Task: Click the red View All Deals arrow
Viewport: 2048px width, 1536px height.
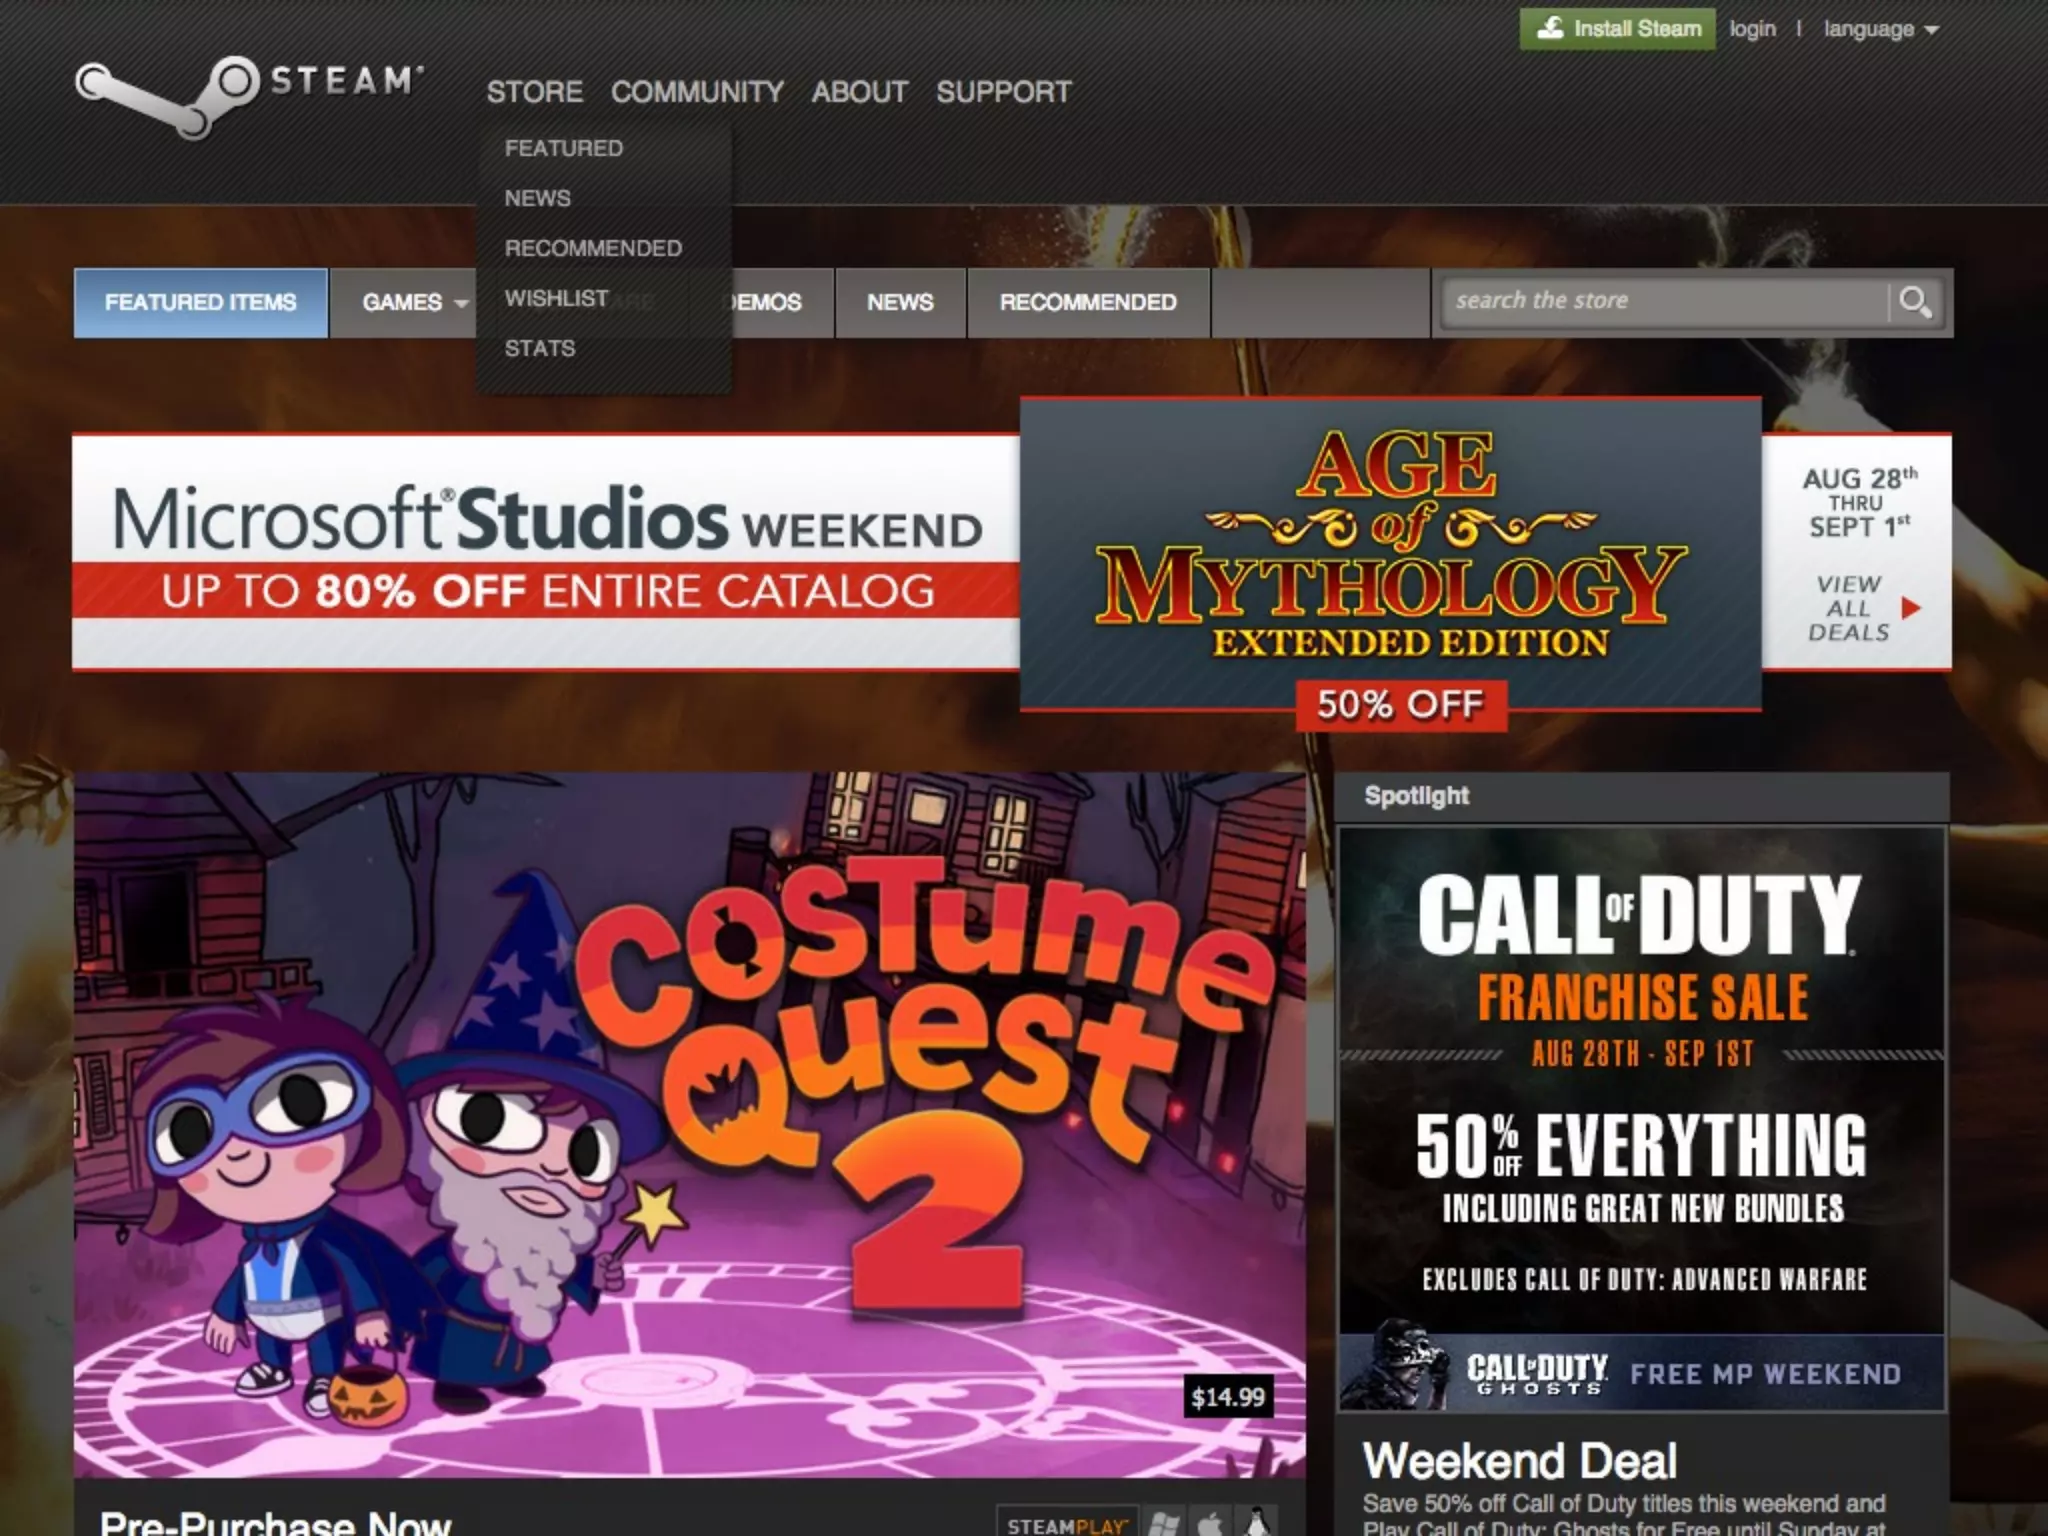Action: coord(1910,608)
